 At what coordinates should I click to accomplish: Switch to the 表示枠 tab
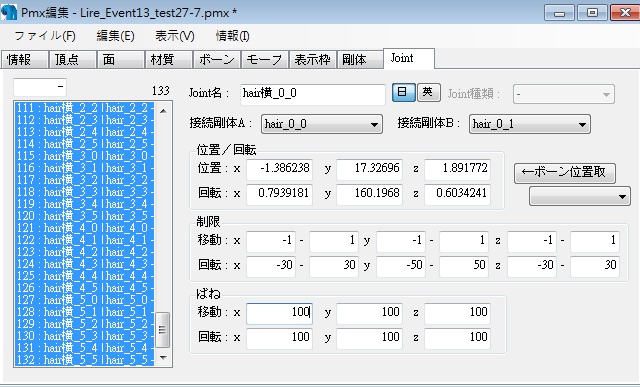point(313,60)
